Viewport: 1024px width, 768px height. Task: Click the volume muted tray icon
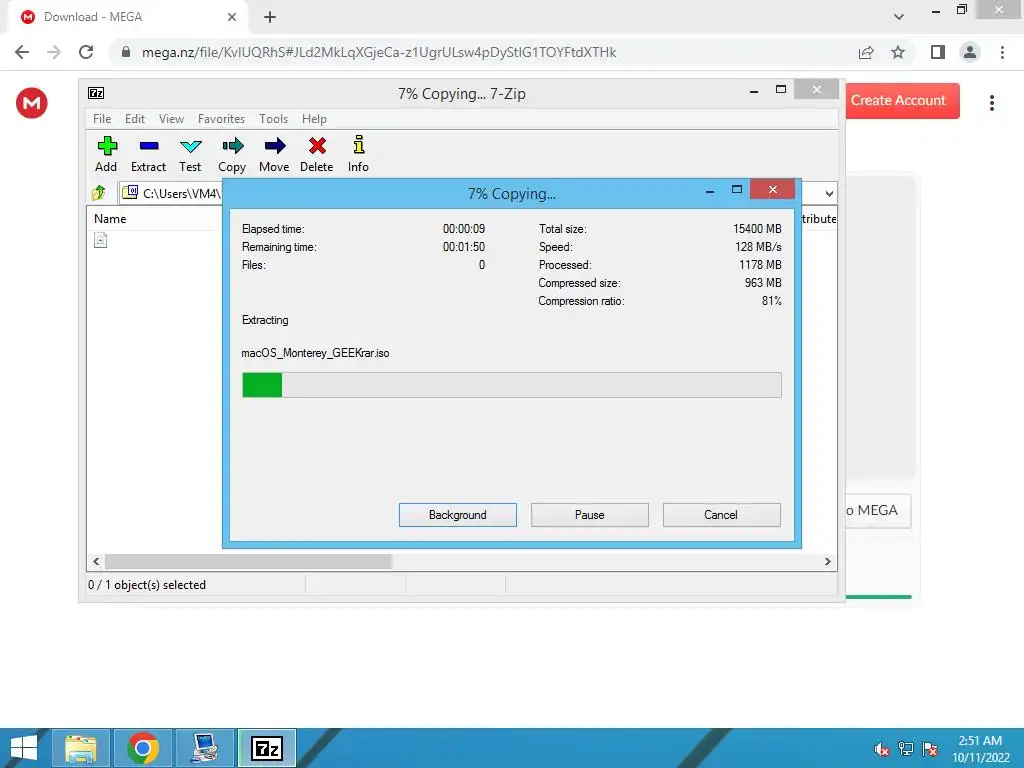(x=881, y=749)
